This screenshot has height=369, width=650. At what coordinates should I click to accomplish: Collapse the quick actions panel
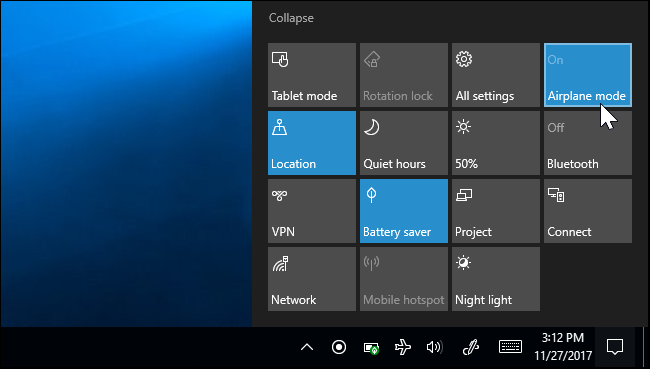291,18
